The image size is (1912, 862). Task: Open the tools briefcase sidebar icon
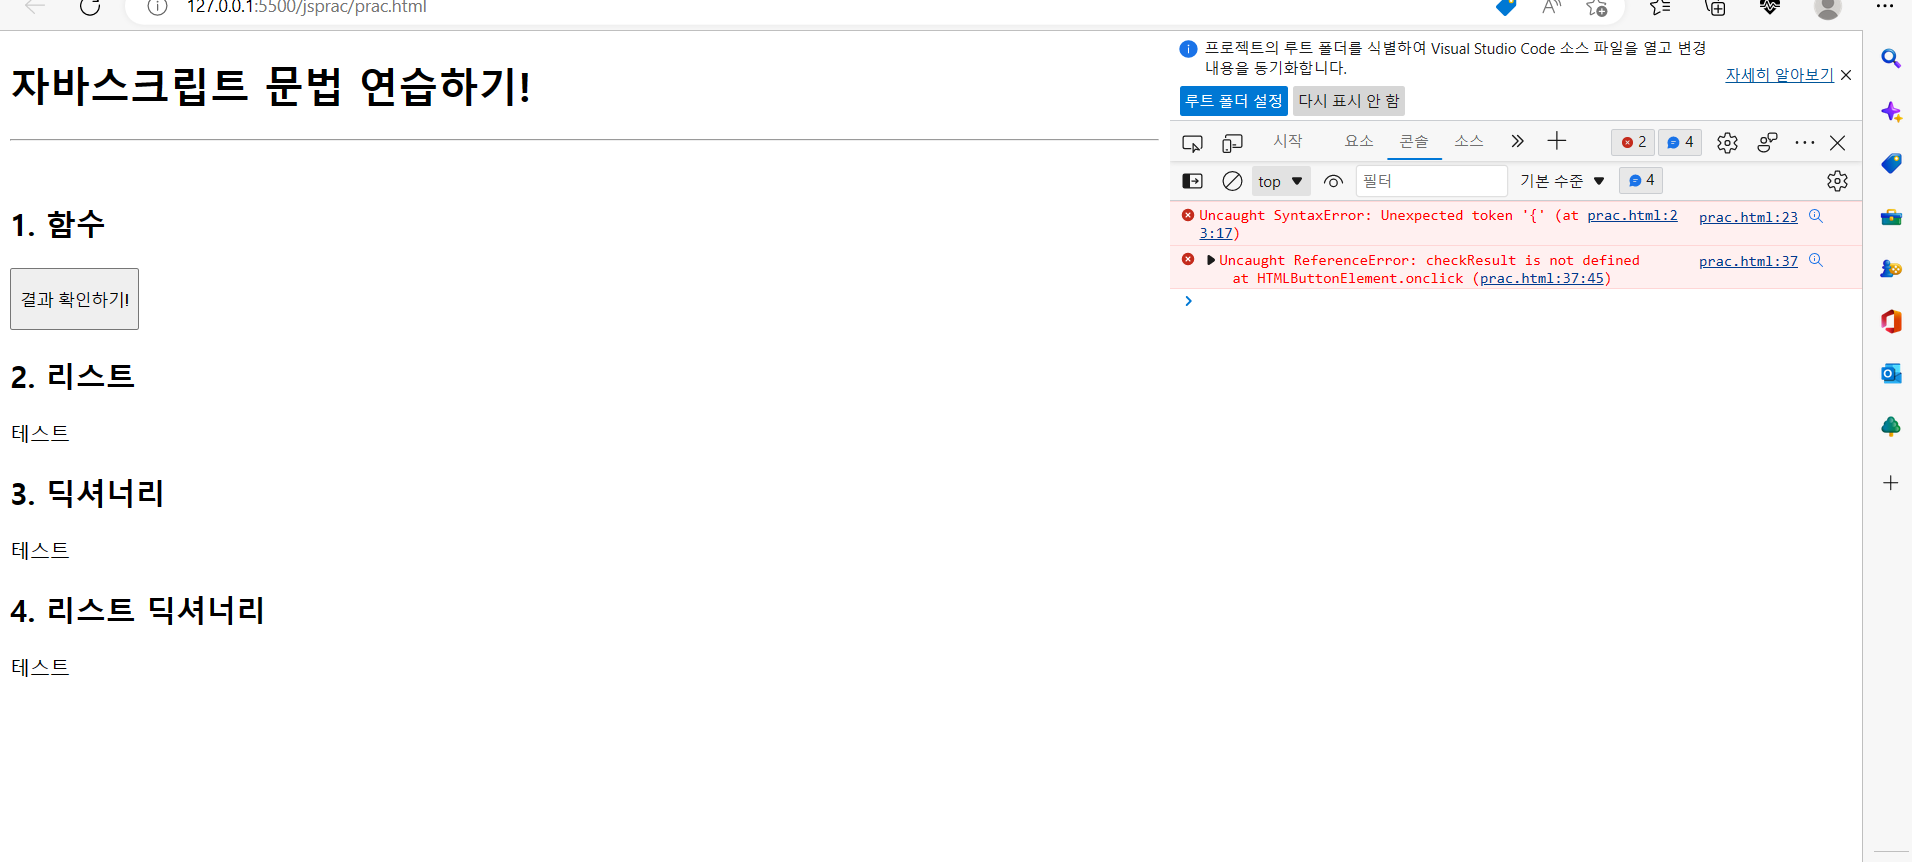(1890, 217)
